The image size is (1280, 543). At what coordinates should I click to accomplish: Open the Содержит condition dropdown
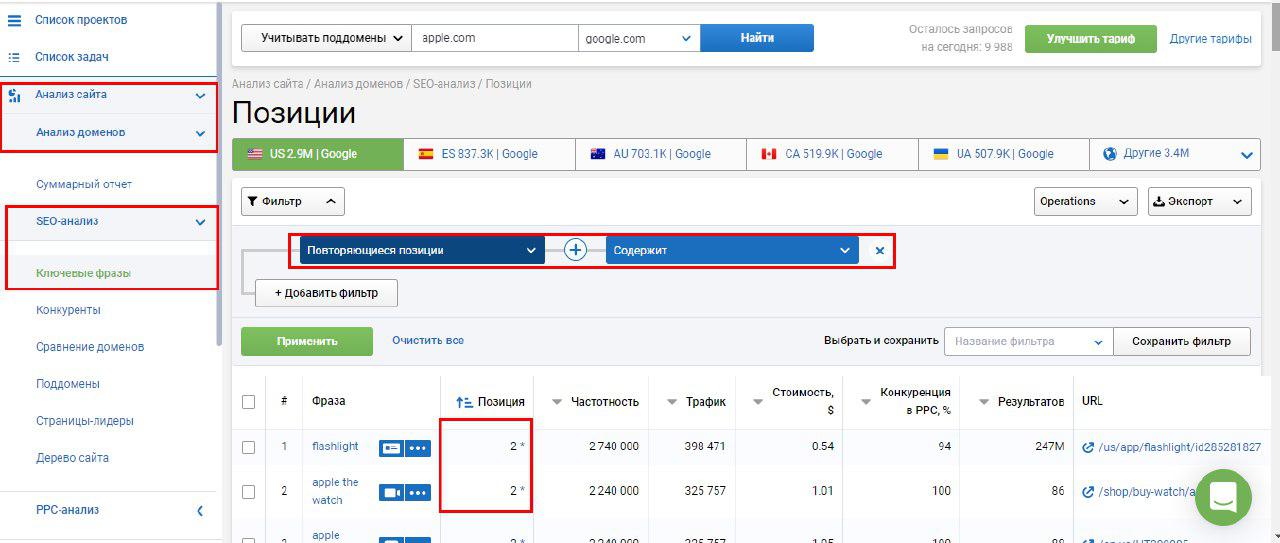(732, 250)
